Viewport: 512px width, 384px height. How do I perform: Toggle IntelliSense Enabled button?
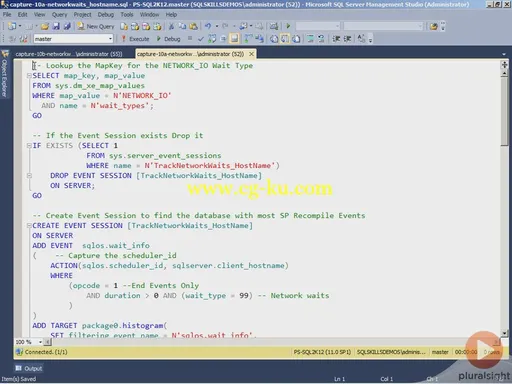point(234,39)
